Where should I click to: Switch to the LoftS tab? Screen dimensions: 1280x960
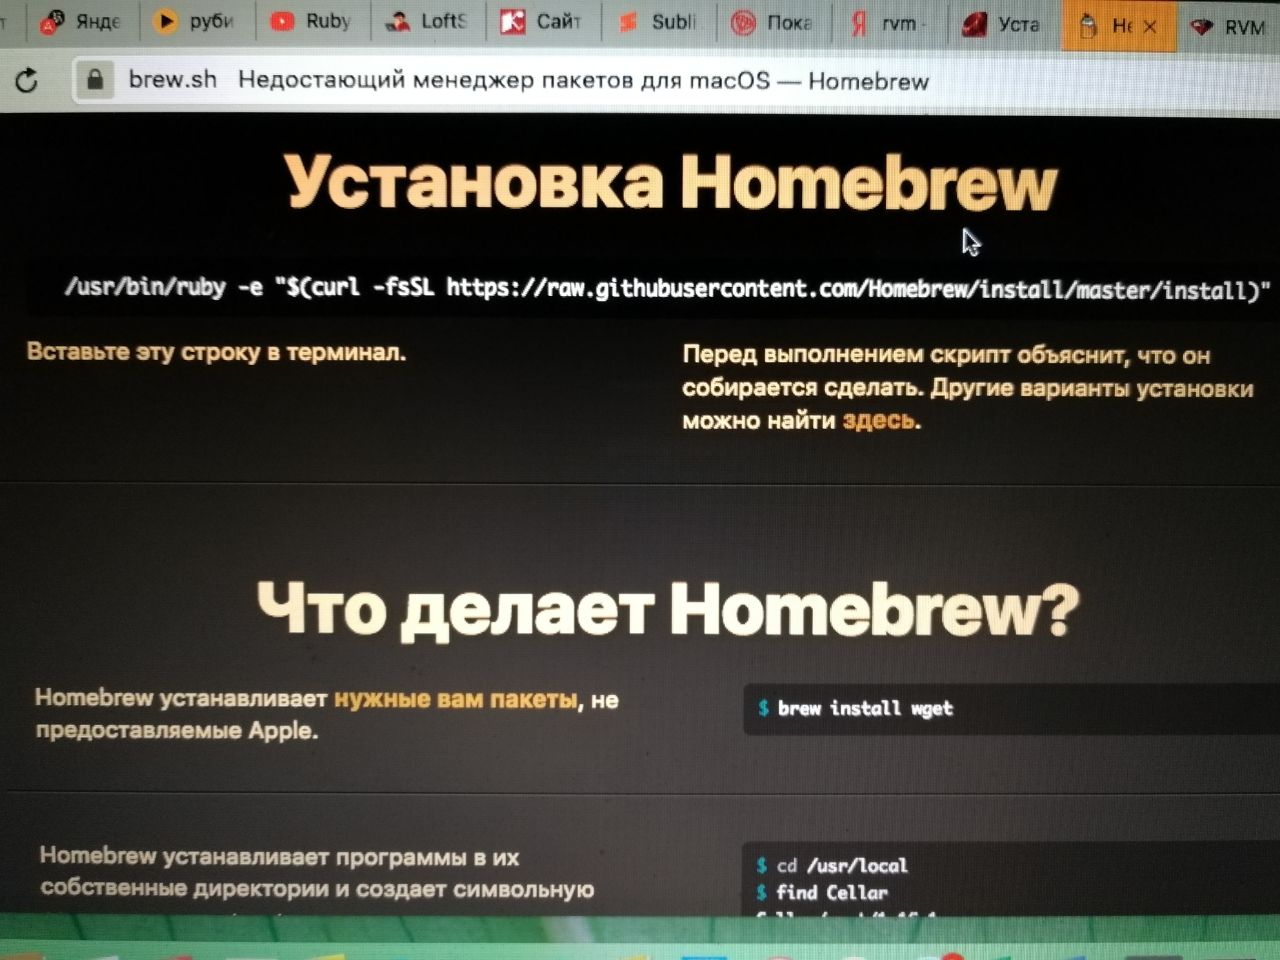427,21
